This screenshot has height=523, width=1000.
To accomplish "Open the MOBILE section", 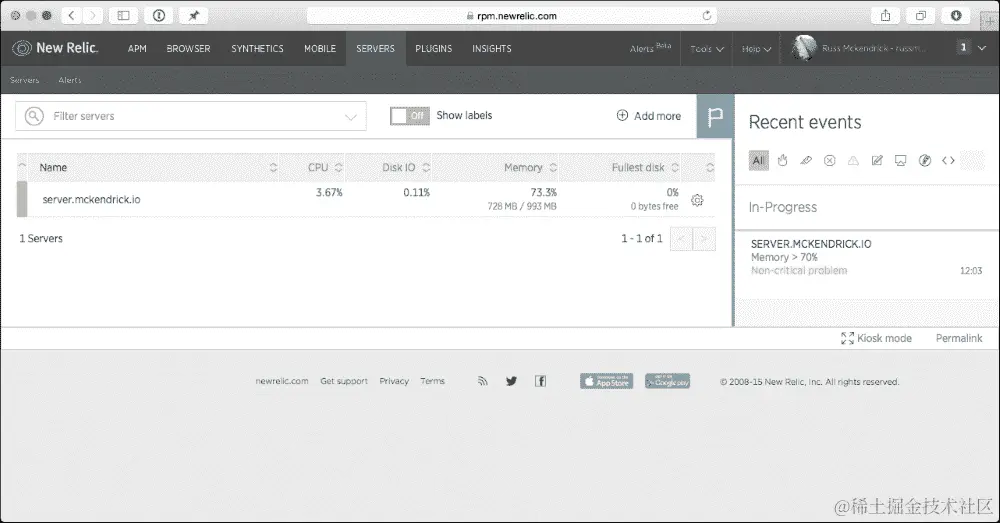I will pyautogui.click(x=320, y=48).
